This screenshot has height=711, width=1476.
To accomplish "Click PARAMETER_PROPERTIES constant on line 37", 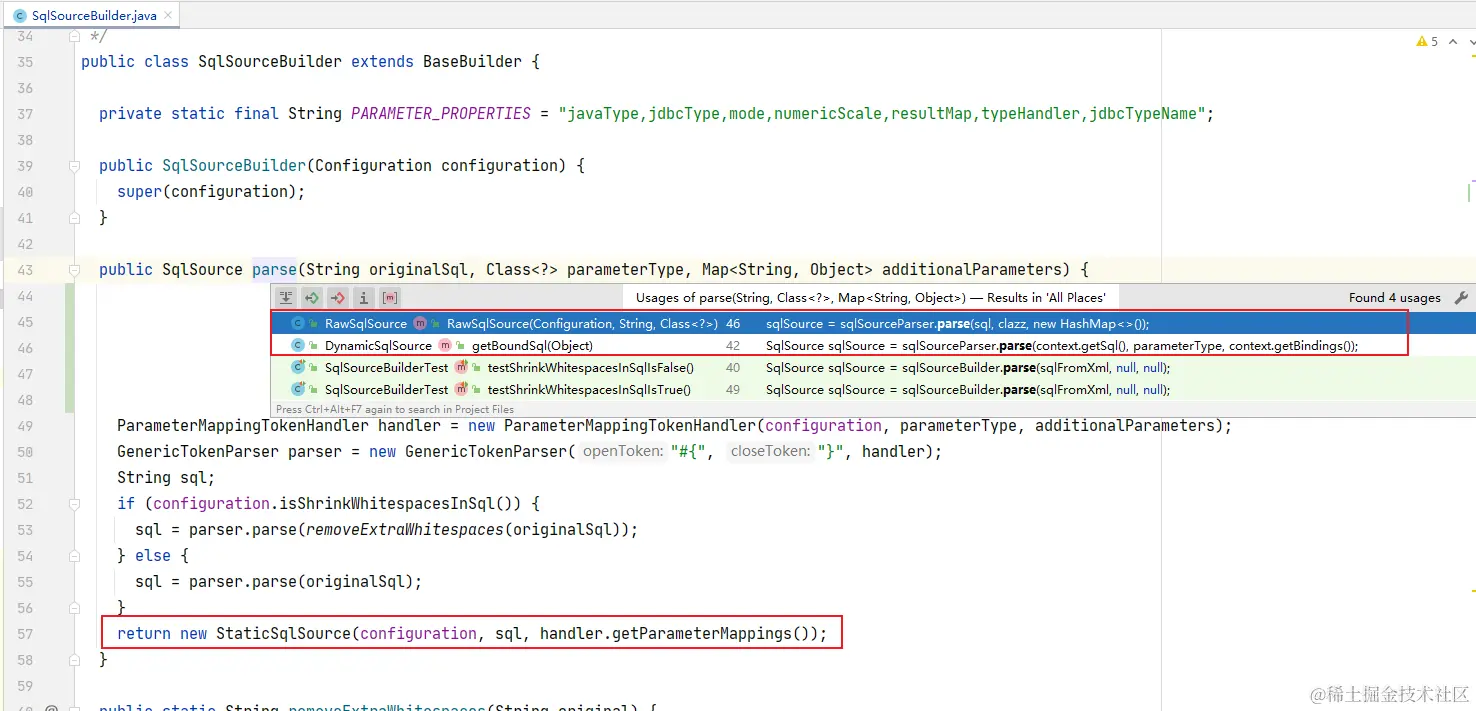I will [x=441, y=114].
